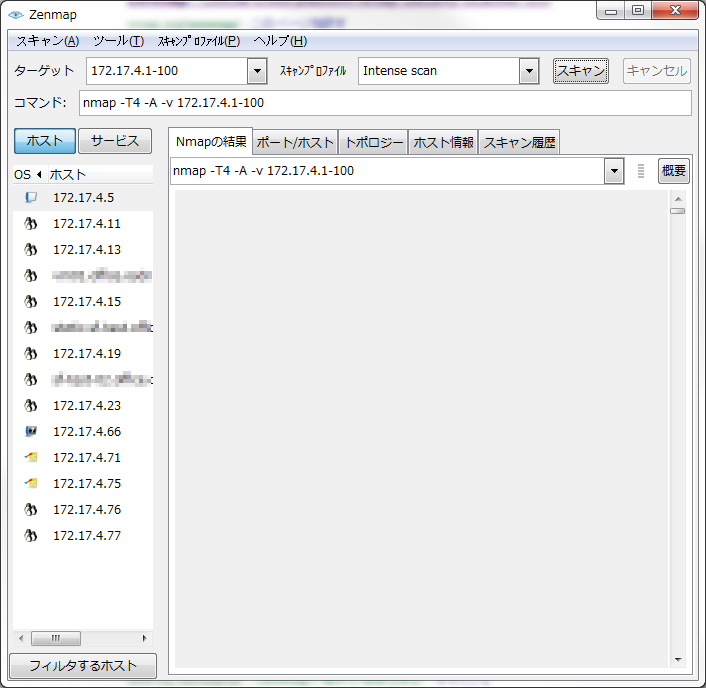Open the scan output selection dropdown arrow
The image size is (706, 688).
(x=614, y=171)
